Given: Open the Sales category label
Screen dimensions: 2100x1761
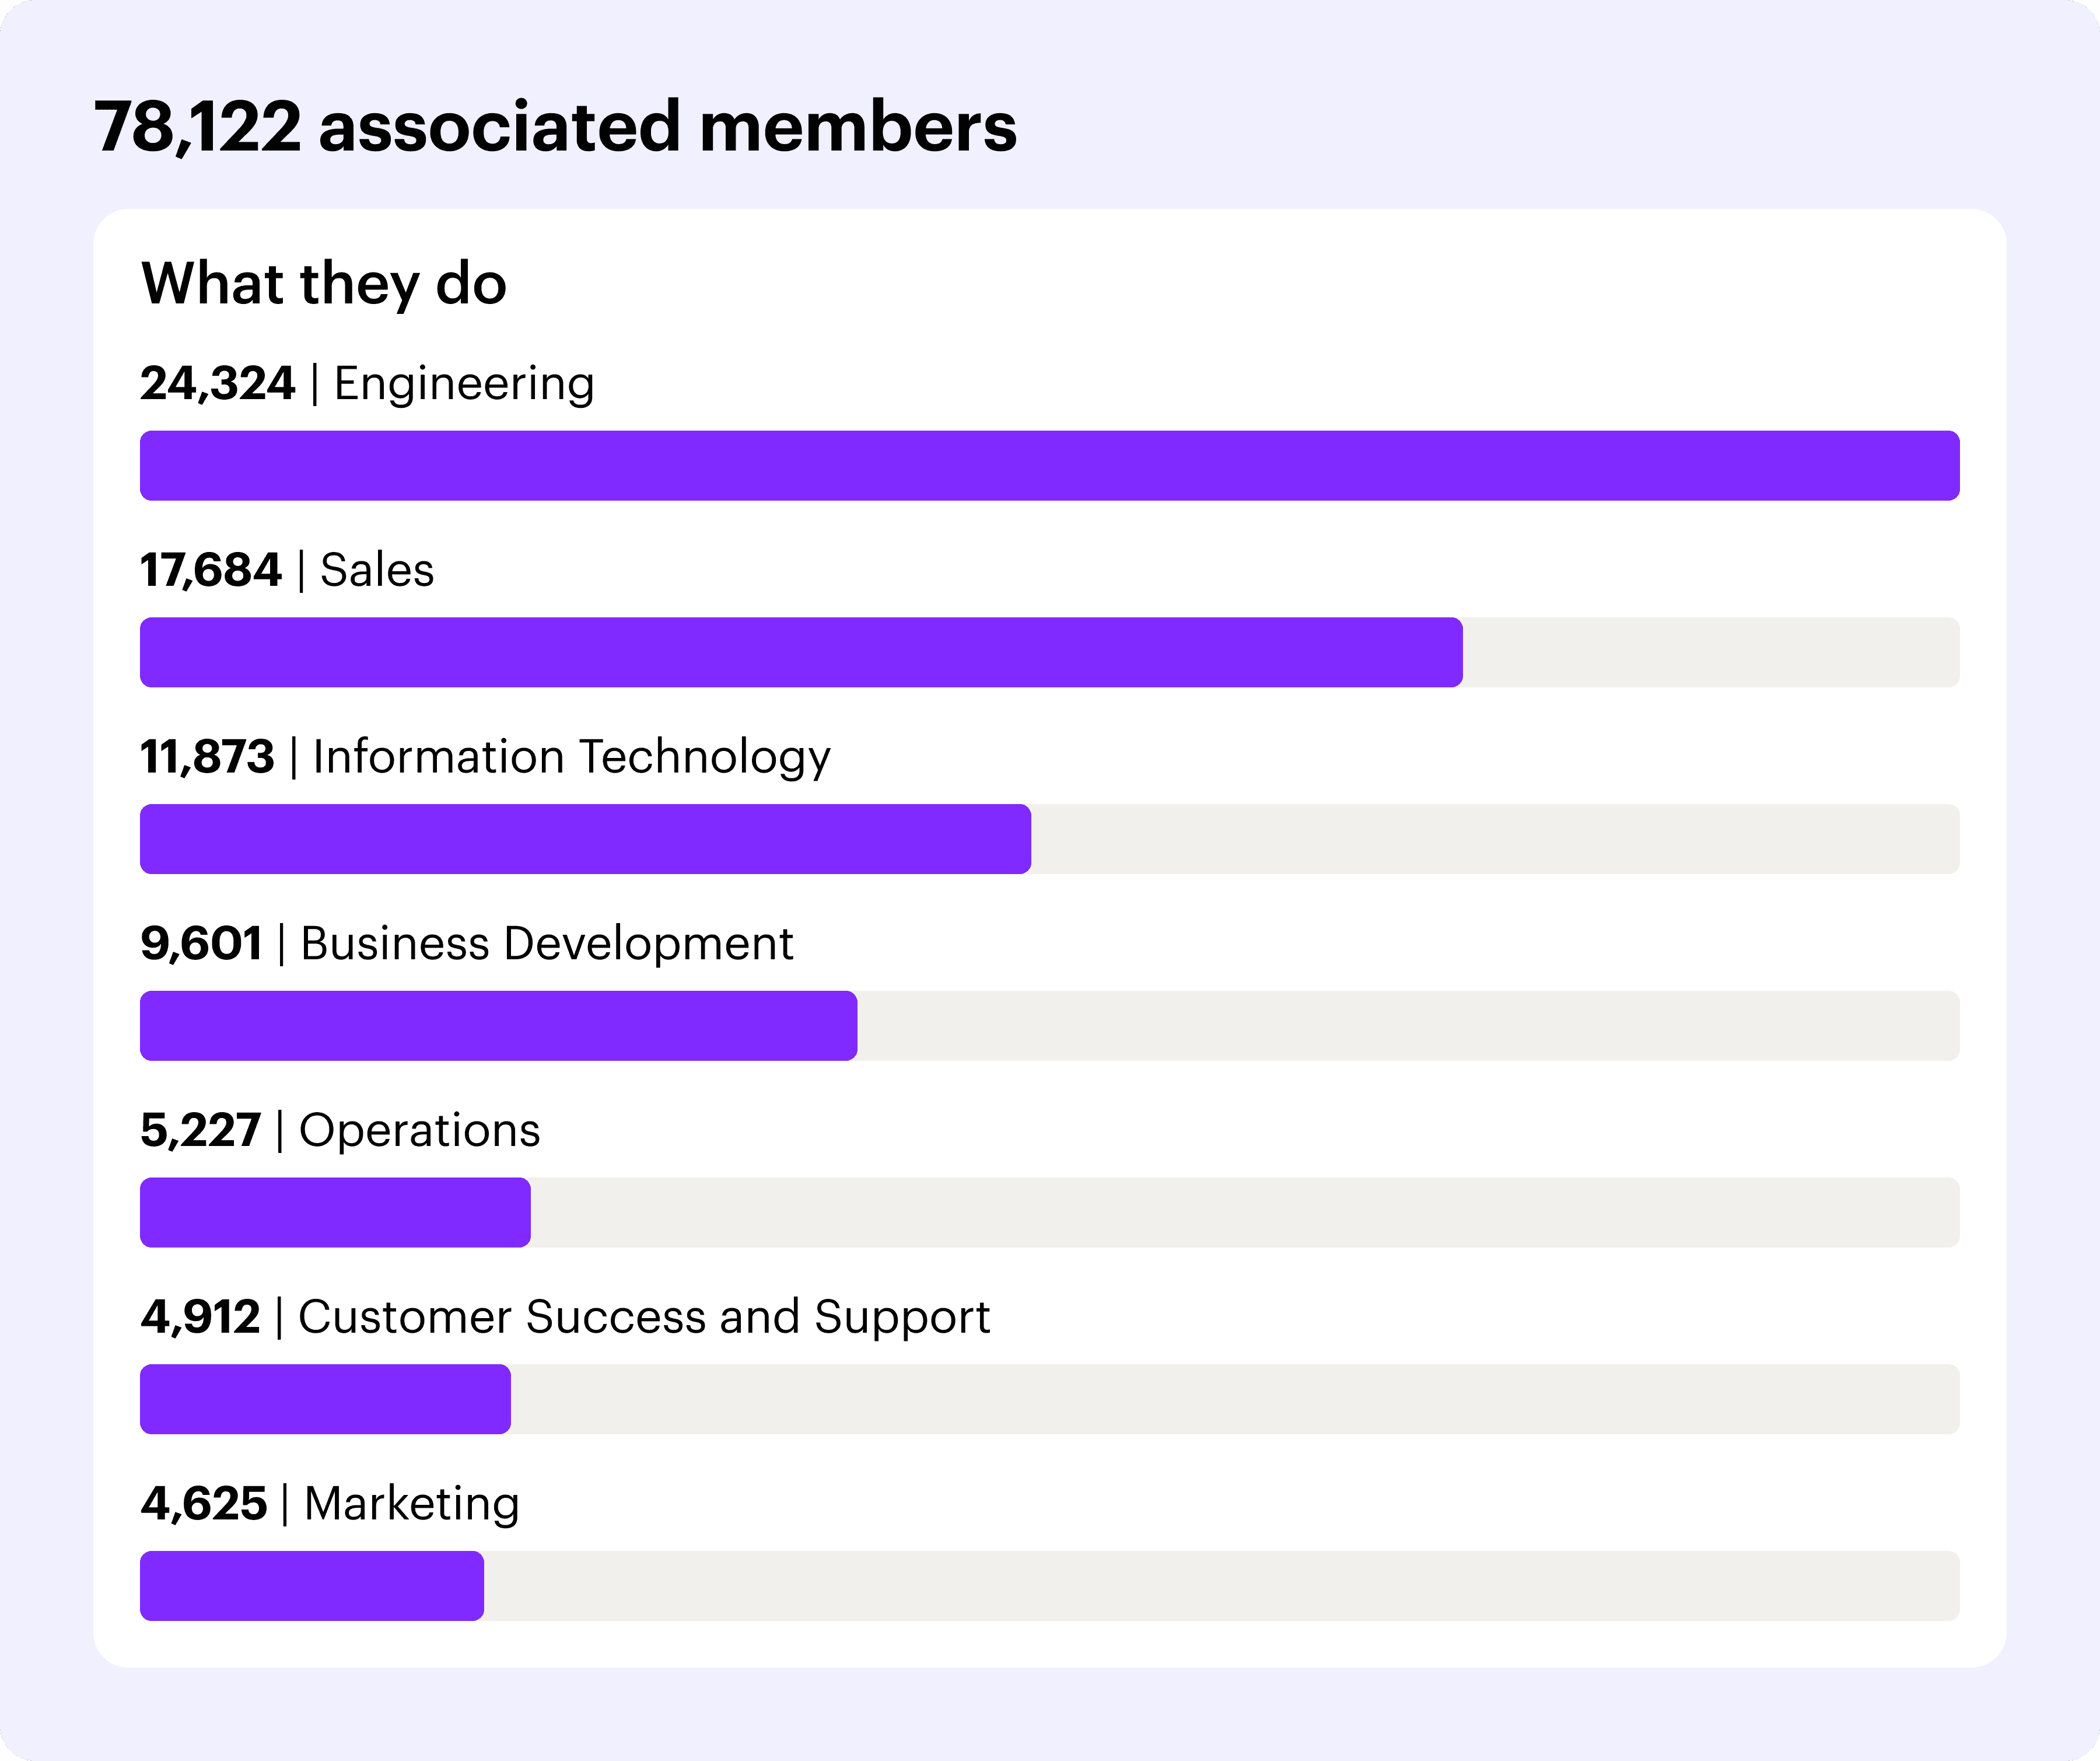Looking at the screenshot, I should point(377,571).
